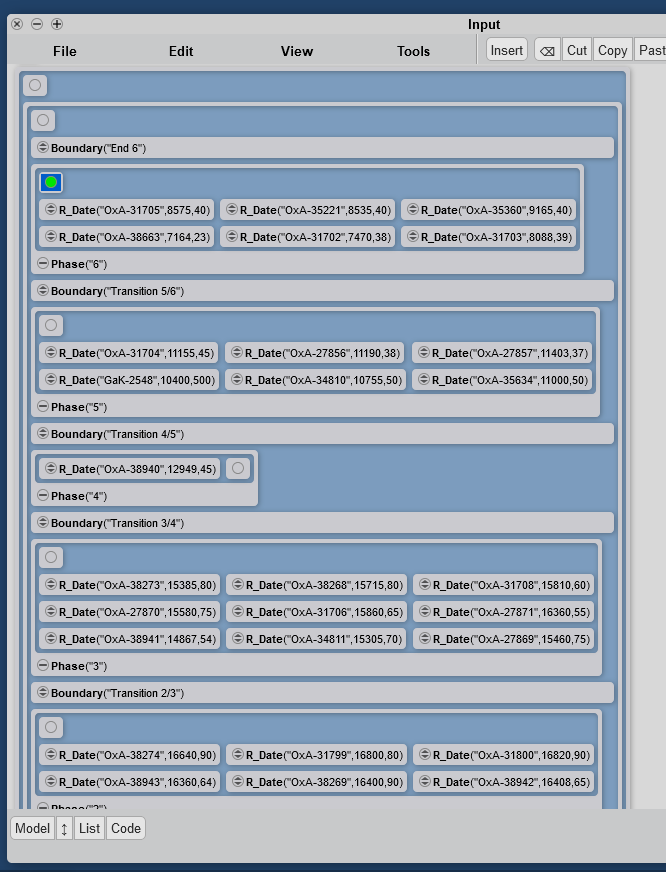Click the R_Date OxA-27856 entry

tap(315, 353)
